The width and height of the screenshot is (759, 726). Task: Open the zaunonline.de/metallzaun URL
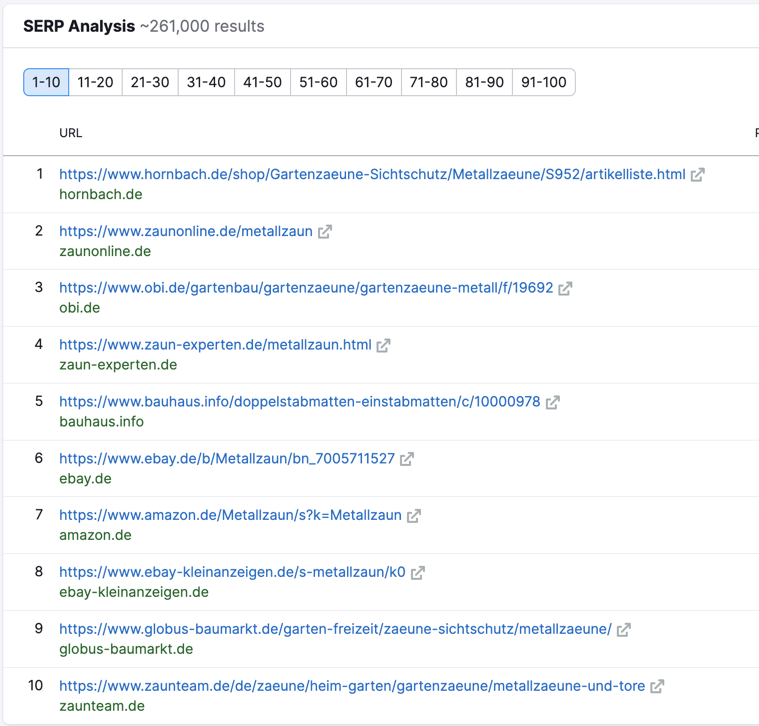pyautogui.click(x=186, y=231)
